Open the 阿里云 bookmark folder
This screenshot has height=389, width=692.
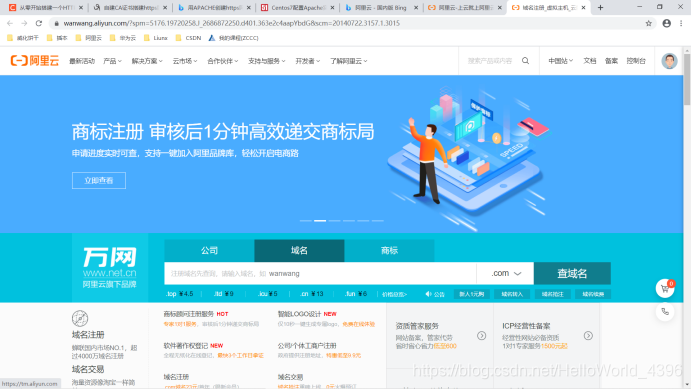point(89,38)
